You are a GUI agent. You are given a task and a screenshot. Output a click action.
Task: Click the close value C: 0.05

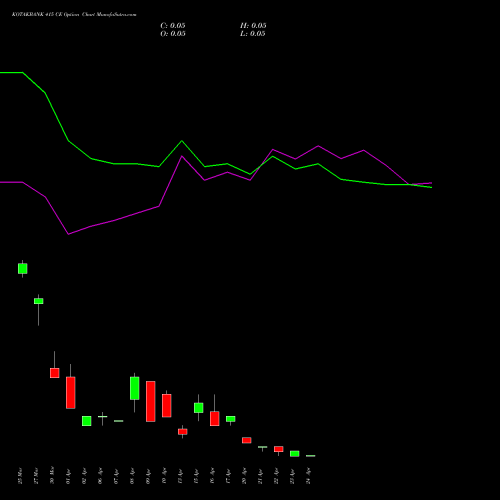[173, 26]
